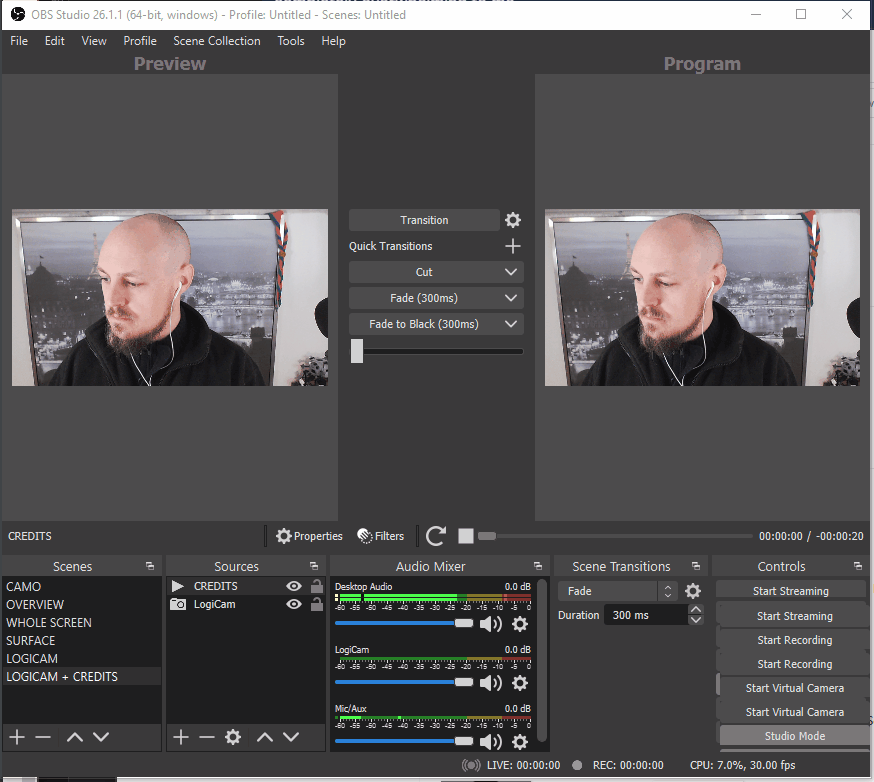Viewport: 874px width, 782px height.
Task: Open Filters for the CREDITS scene
Action: [x=380, y=536]
